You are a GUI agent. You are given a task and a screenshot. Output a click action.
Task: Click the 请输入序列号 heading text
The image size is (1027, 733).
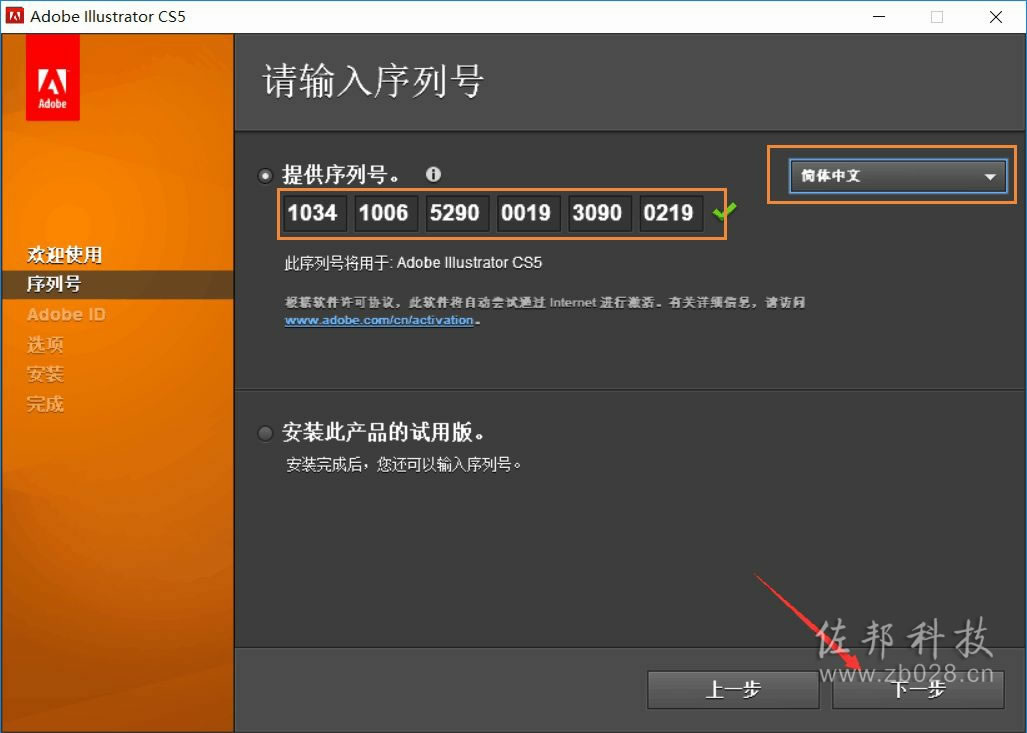point(373,81)
